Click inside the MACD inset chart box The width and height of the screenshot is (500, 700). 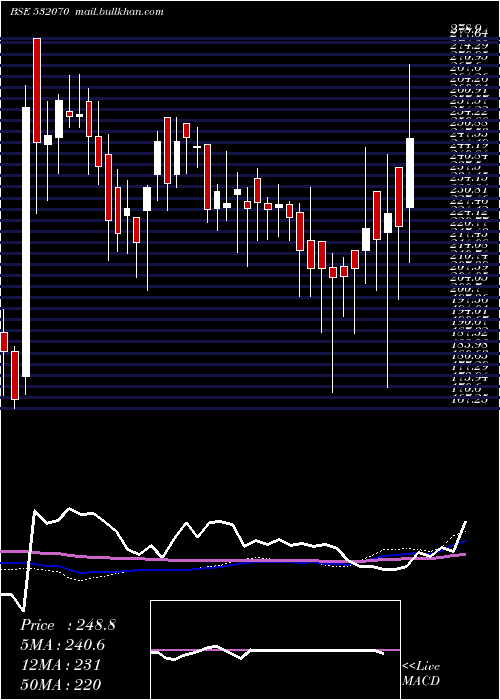point(275,650)
